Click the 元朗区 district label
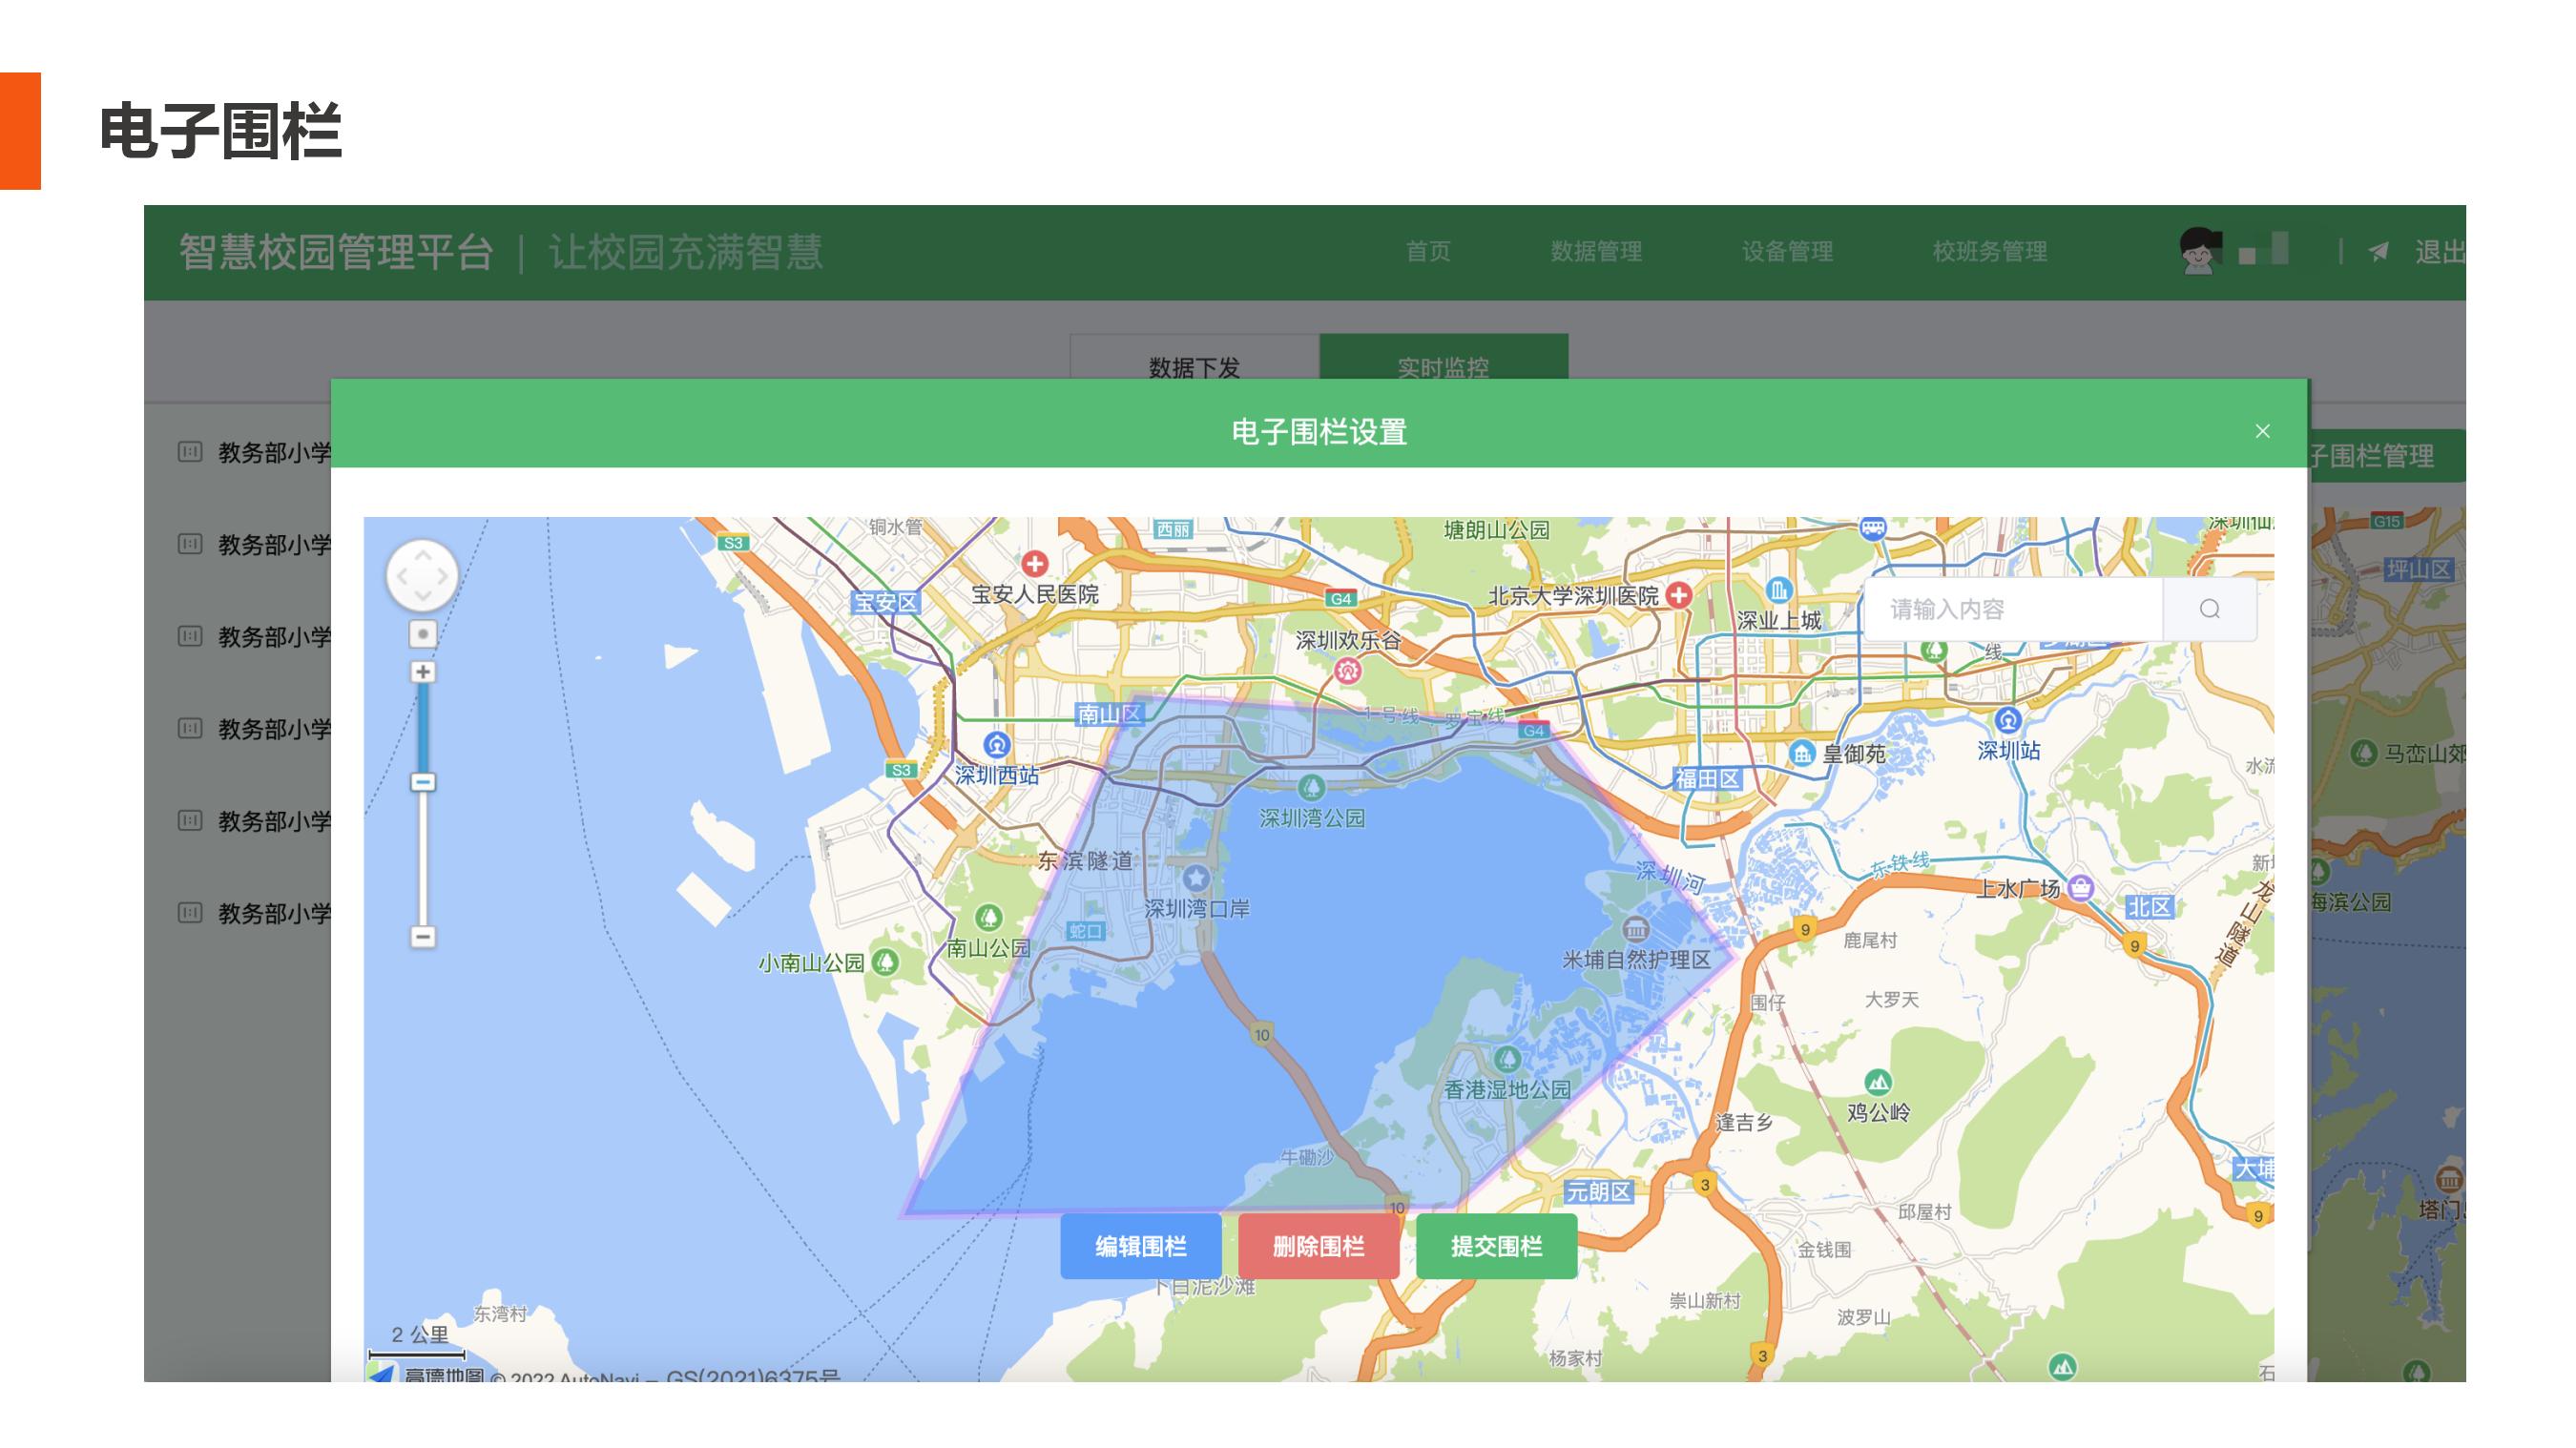 (x=1599, y=1191)
